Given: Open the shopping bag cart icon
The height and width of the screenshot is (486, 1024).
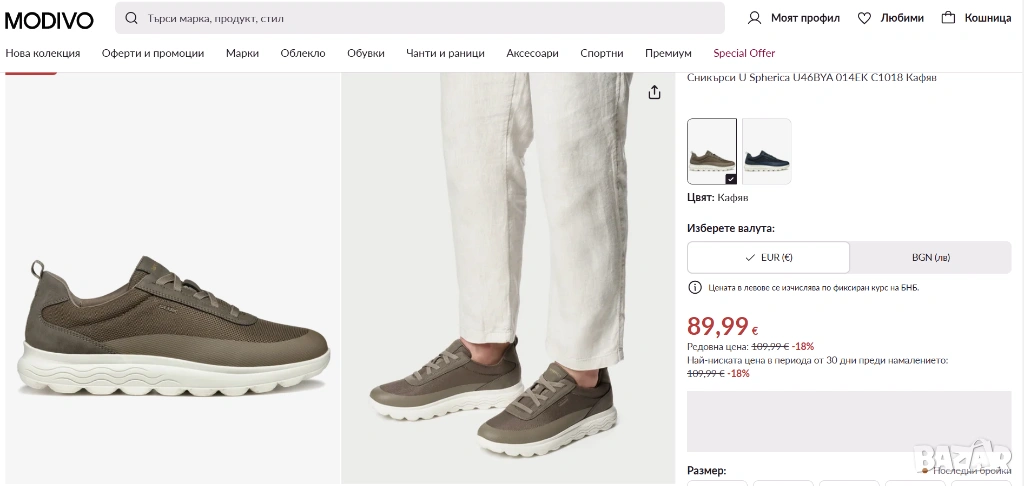Looking at the screenshot, I should (948, 18).
